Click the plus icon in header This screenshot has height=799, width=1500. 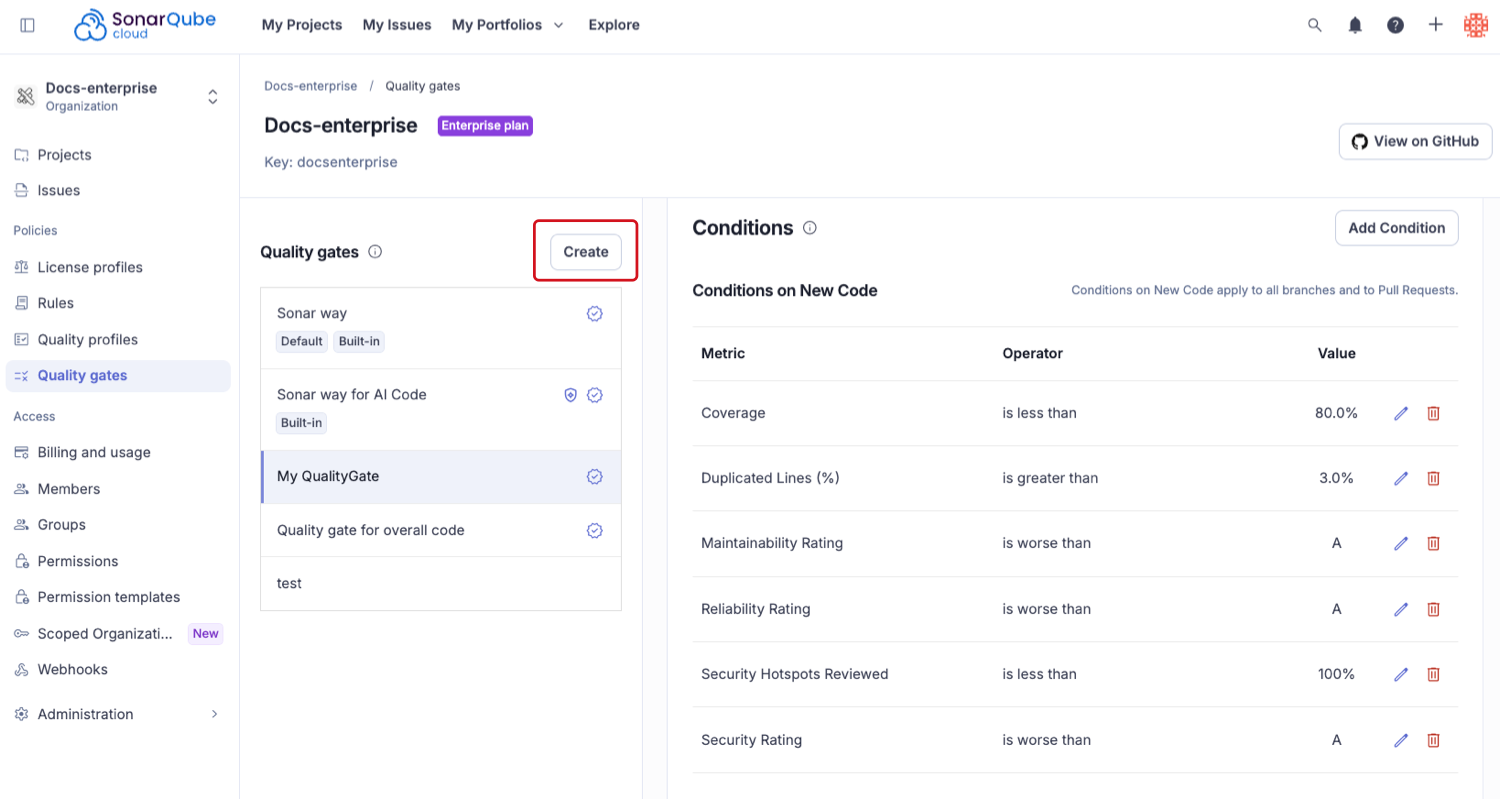[x=1435, y=25]
